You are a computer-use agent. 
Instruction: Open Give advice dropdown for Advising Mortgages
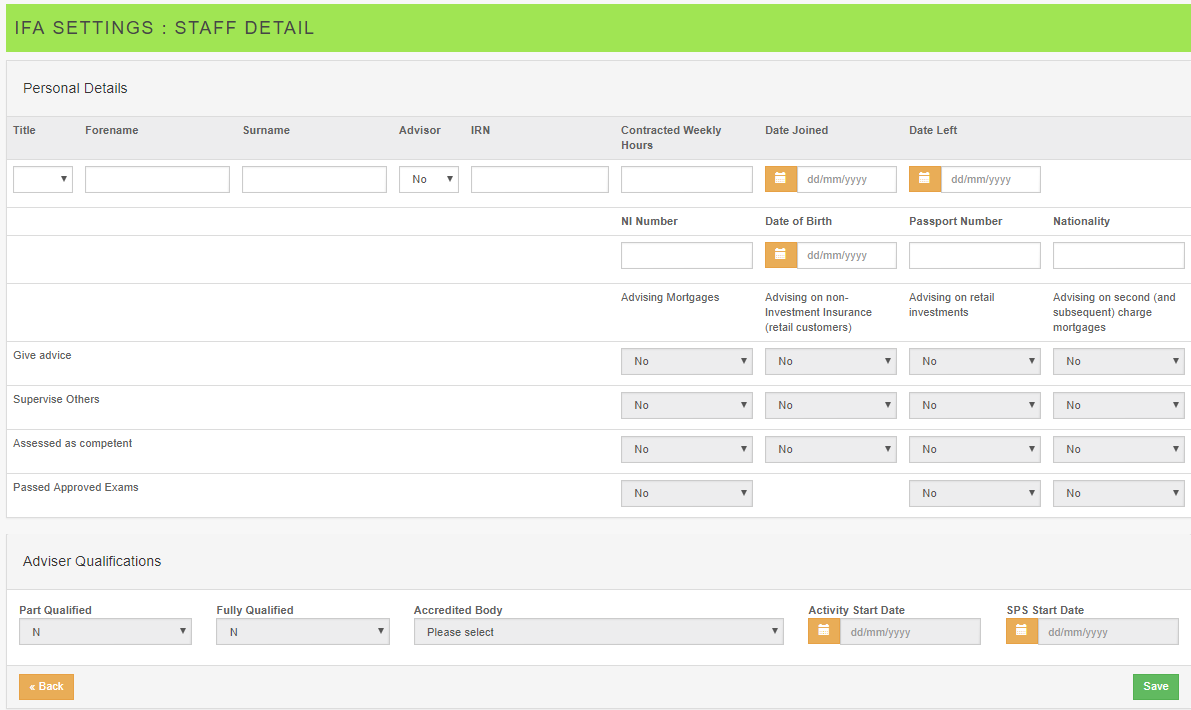click(x=686, y=361)
